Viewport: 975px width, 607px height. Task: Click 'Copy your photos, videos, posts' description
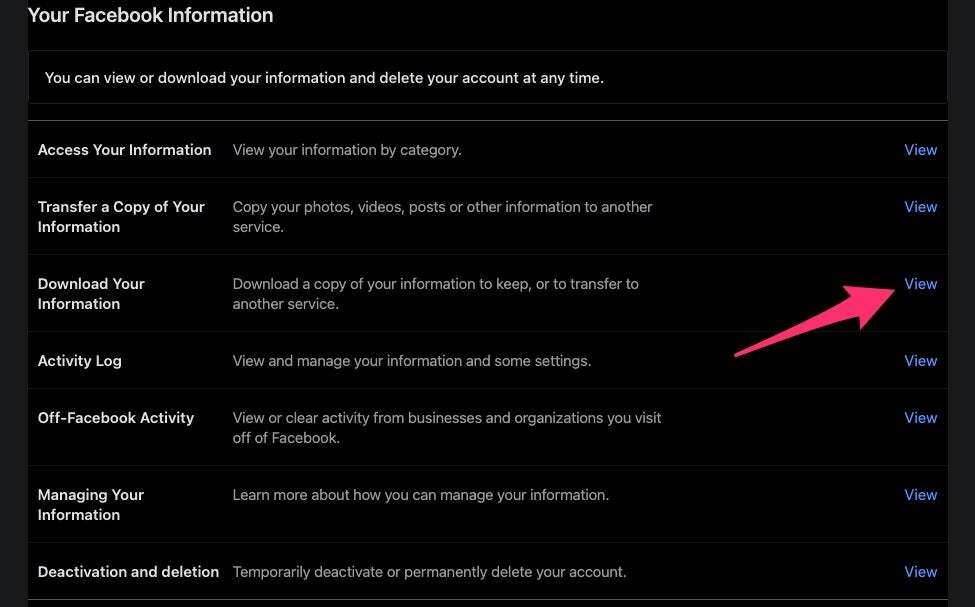(443, 217)
